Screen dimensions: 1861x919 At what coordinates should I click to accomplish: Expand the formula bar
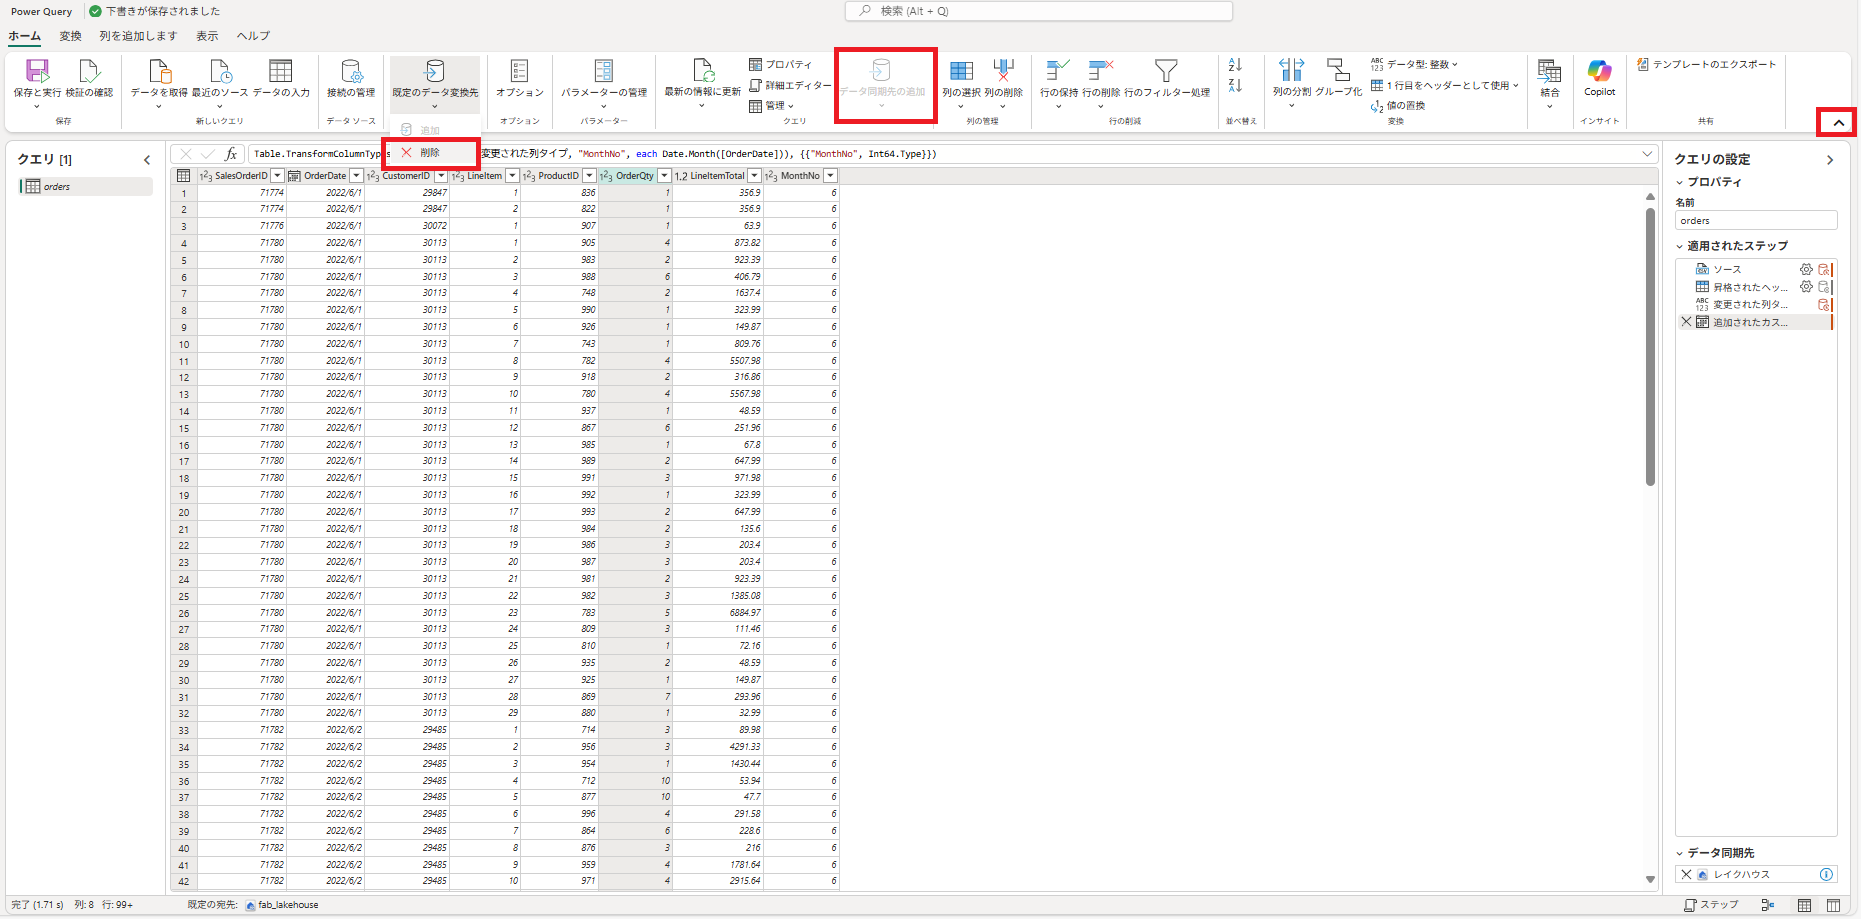[x=1647, y=154]
